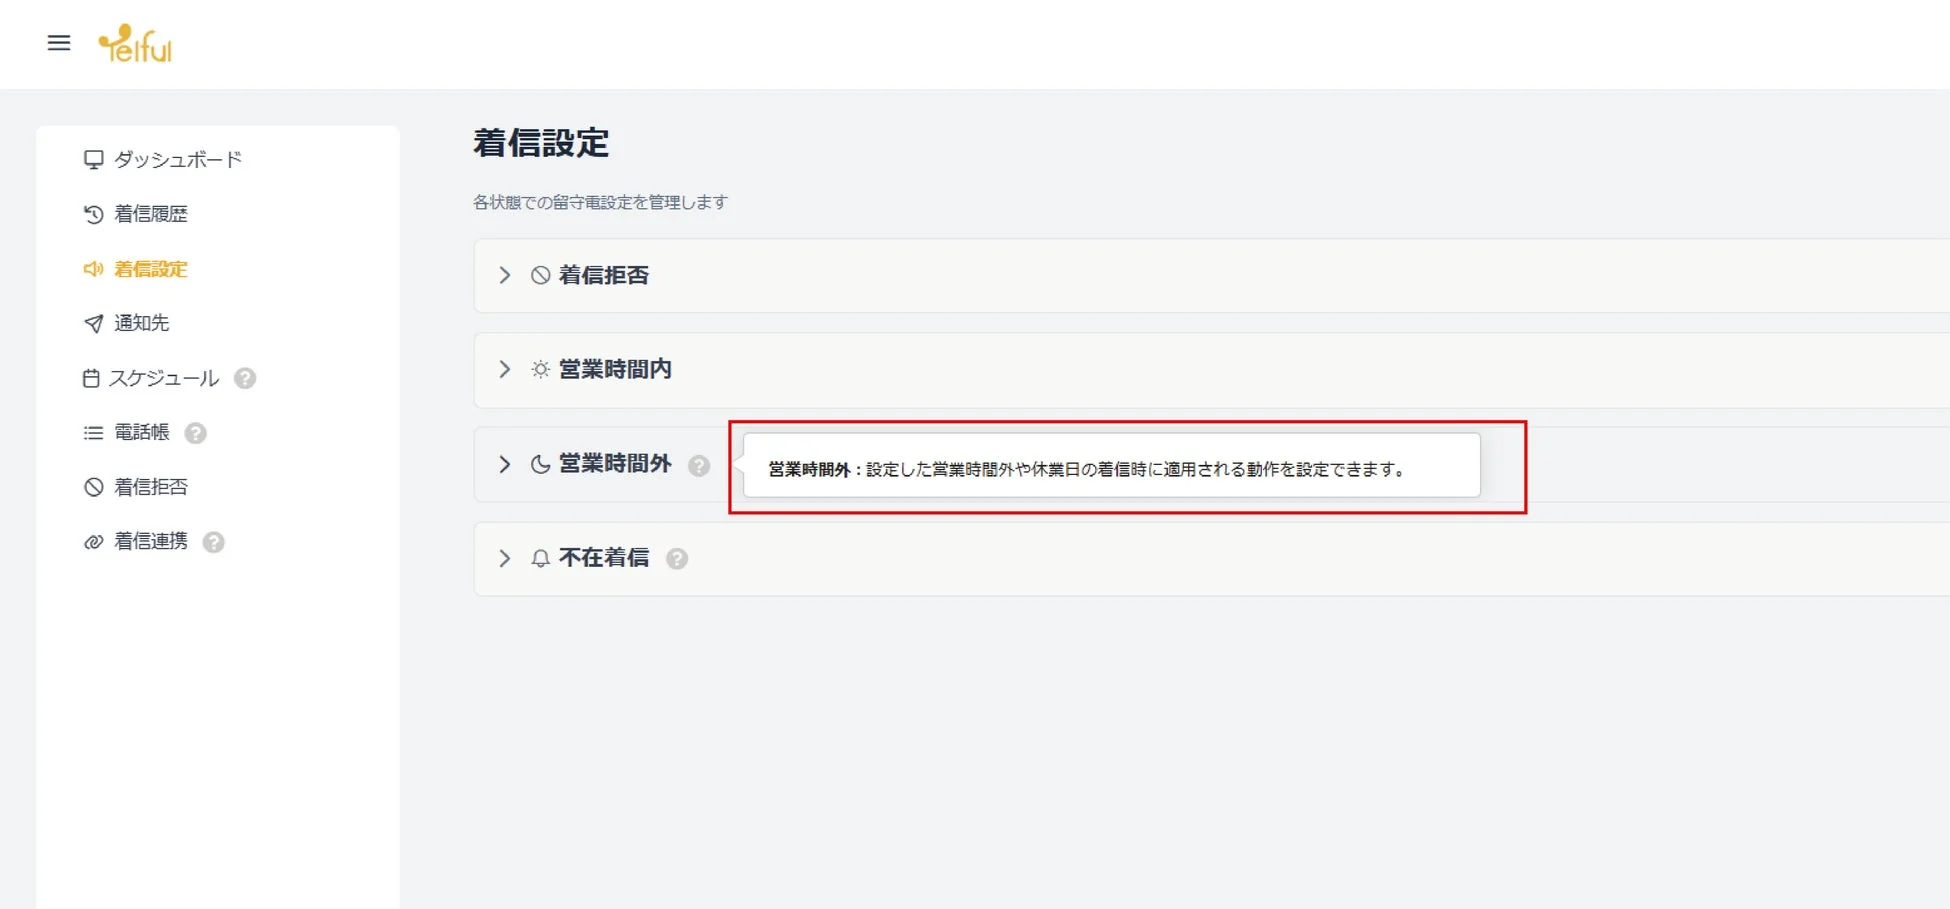This screenshot has width=1950, height=909.
Task: Open the dashboard via the monitor icon
Action: 93,158
